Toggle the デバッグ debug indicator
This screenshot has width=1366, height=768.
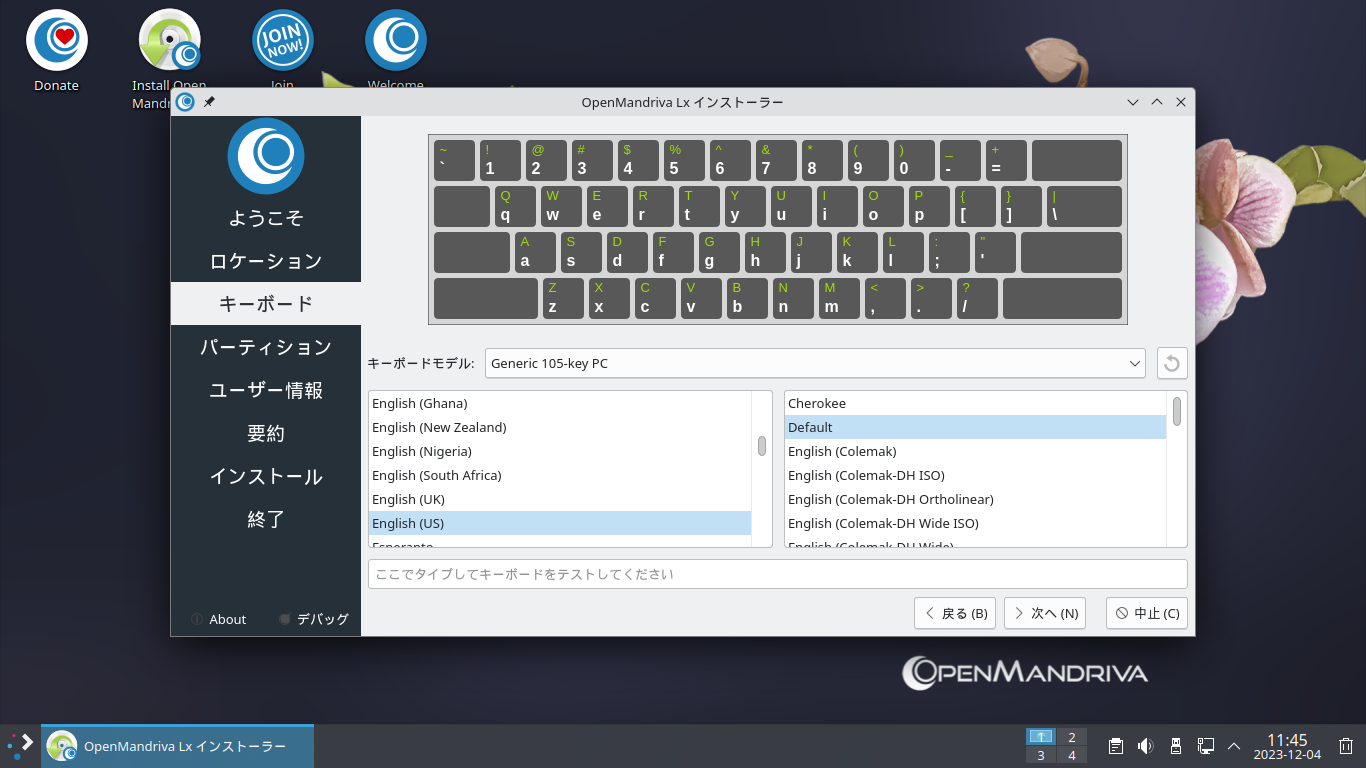pyautogui.click(x=285, y=619)
